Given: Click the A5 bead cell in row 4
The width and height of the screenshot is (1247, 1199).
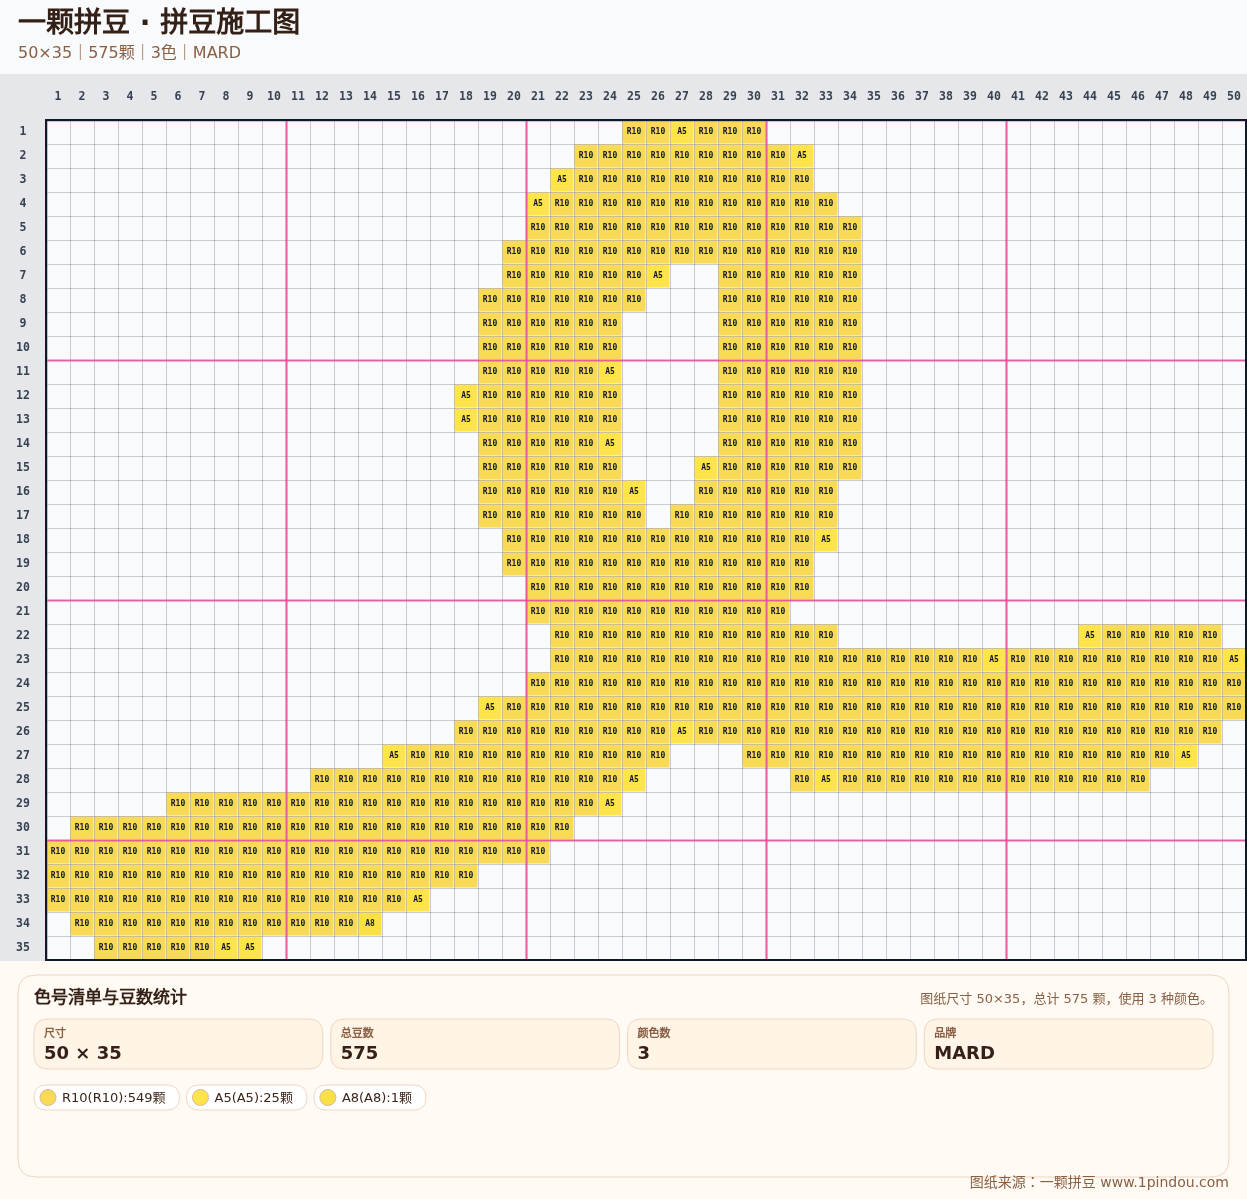Looking at the screenshot, I should [538, 203].
